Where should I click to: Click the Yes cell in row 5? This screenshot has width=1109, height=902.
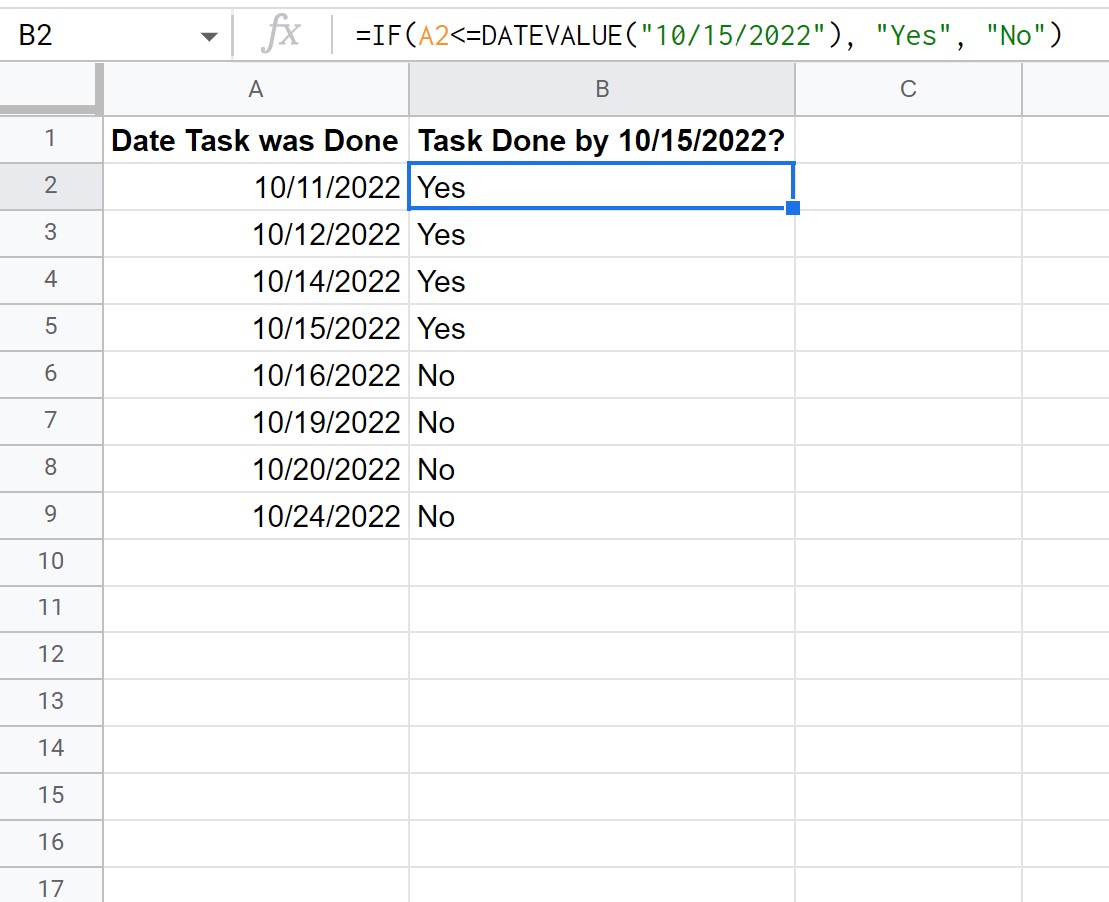pos(602,328)
